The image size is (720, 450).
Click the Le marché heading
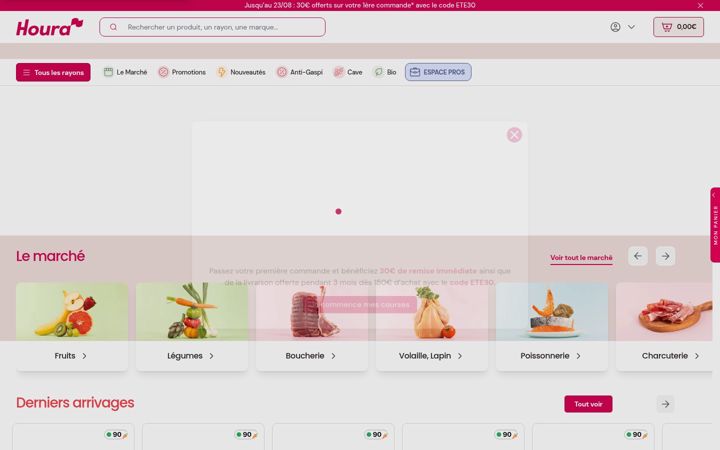coord(51,256)
